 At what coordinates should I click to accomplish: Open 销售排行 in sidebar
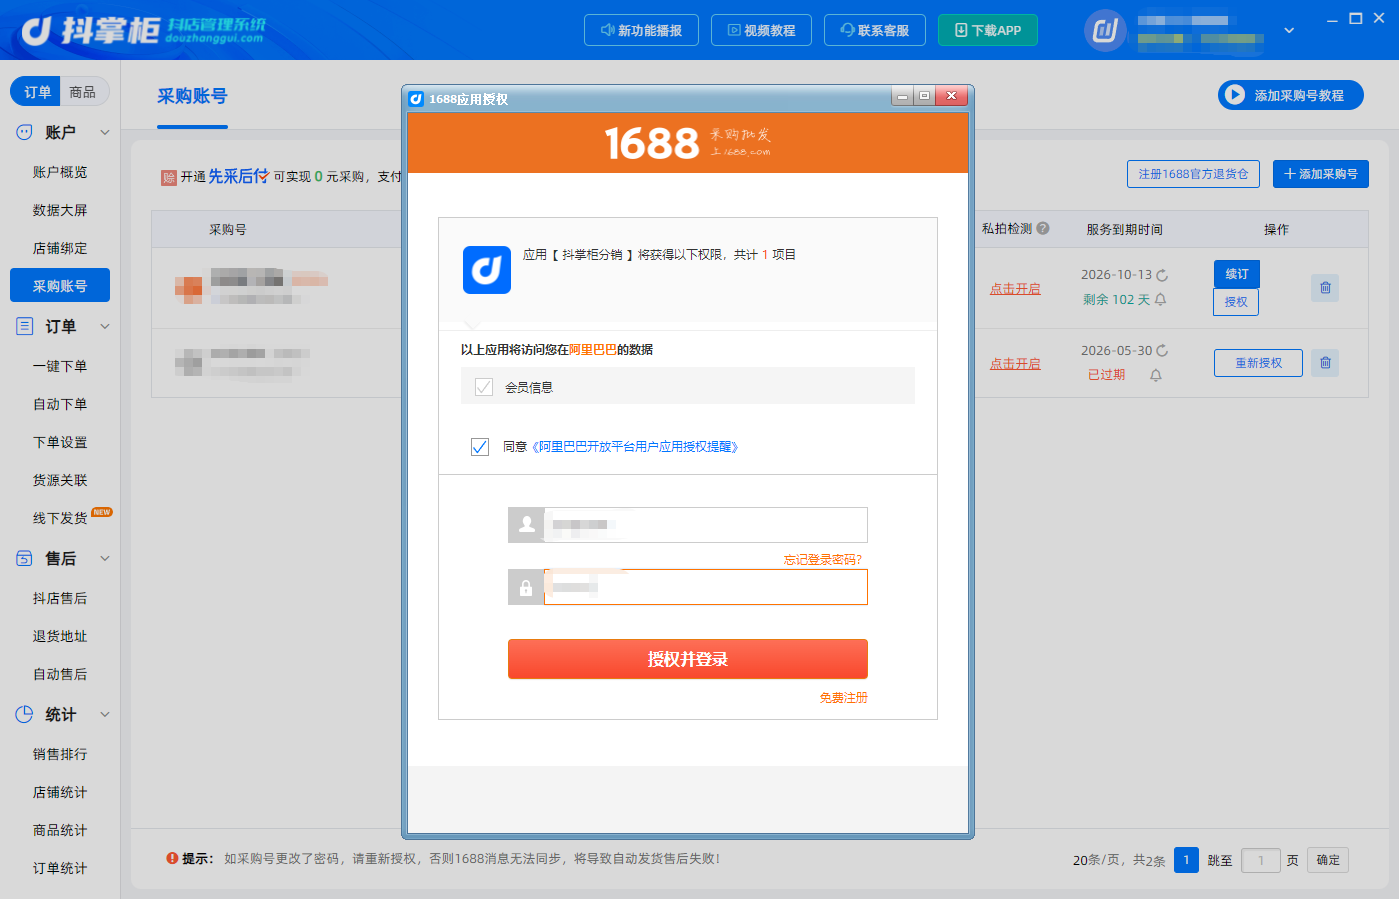[x=60, y=754]
